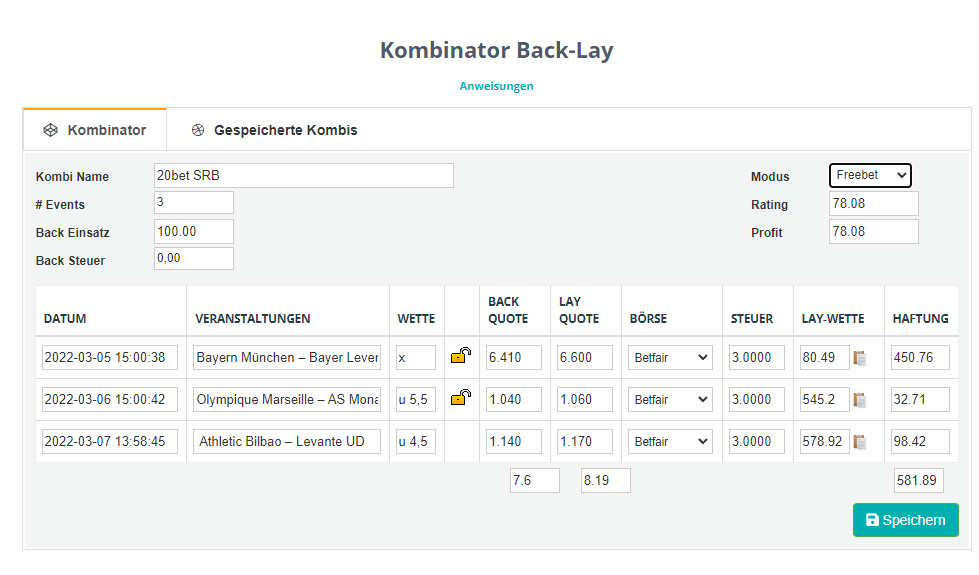The height and width of the screenshot is (575, 979).
Task: Click the Kombinator tab icon
Action: [x=49, y=130]
